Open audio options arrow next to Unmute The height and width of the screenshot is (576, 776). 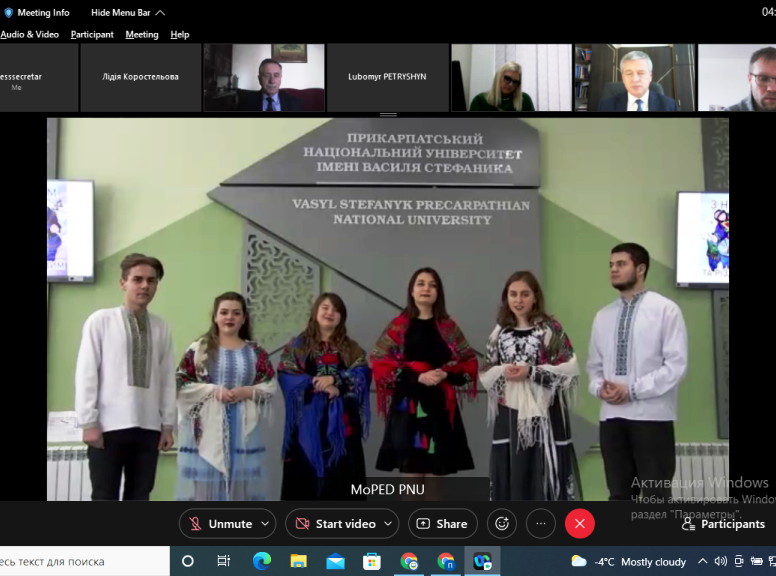(265, 524)
